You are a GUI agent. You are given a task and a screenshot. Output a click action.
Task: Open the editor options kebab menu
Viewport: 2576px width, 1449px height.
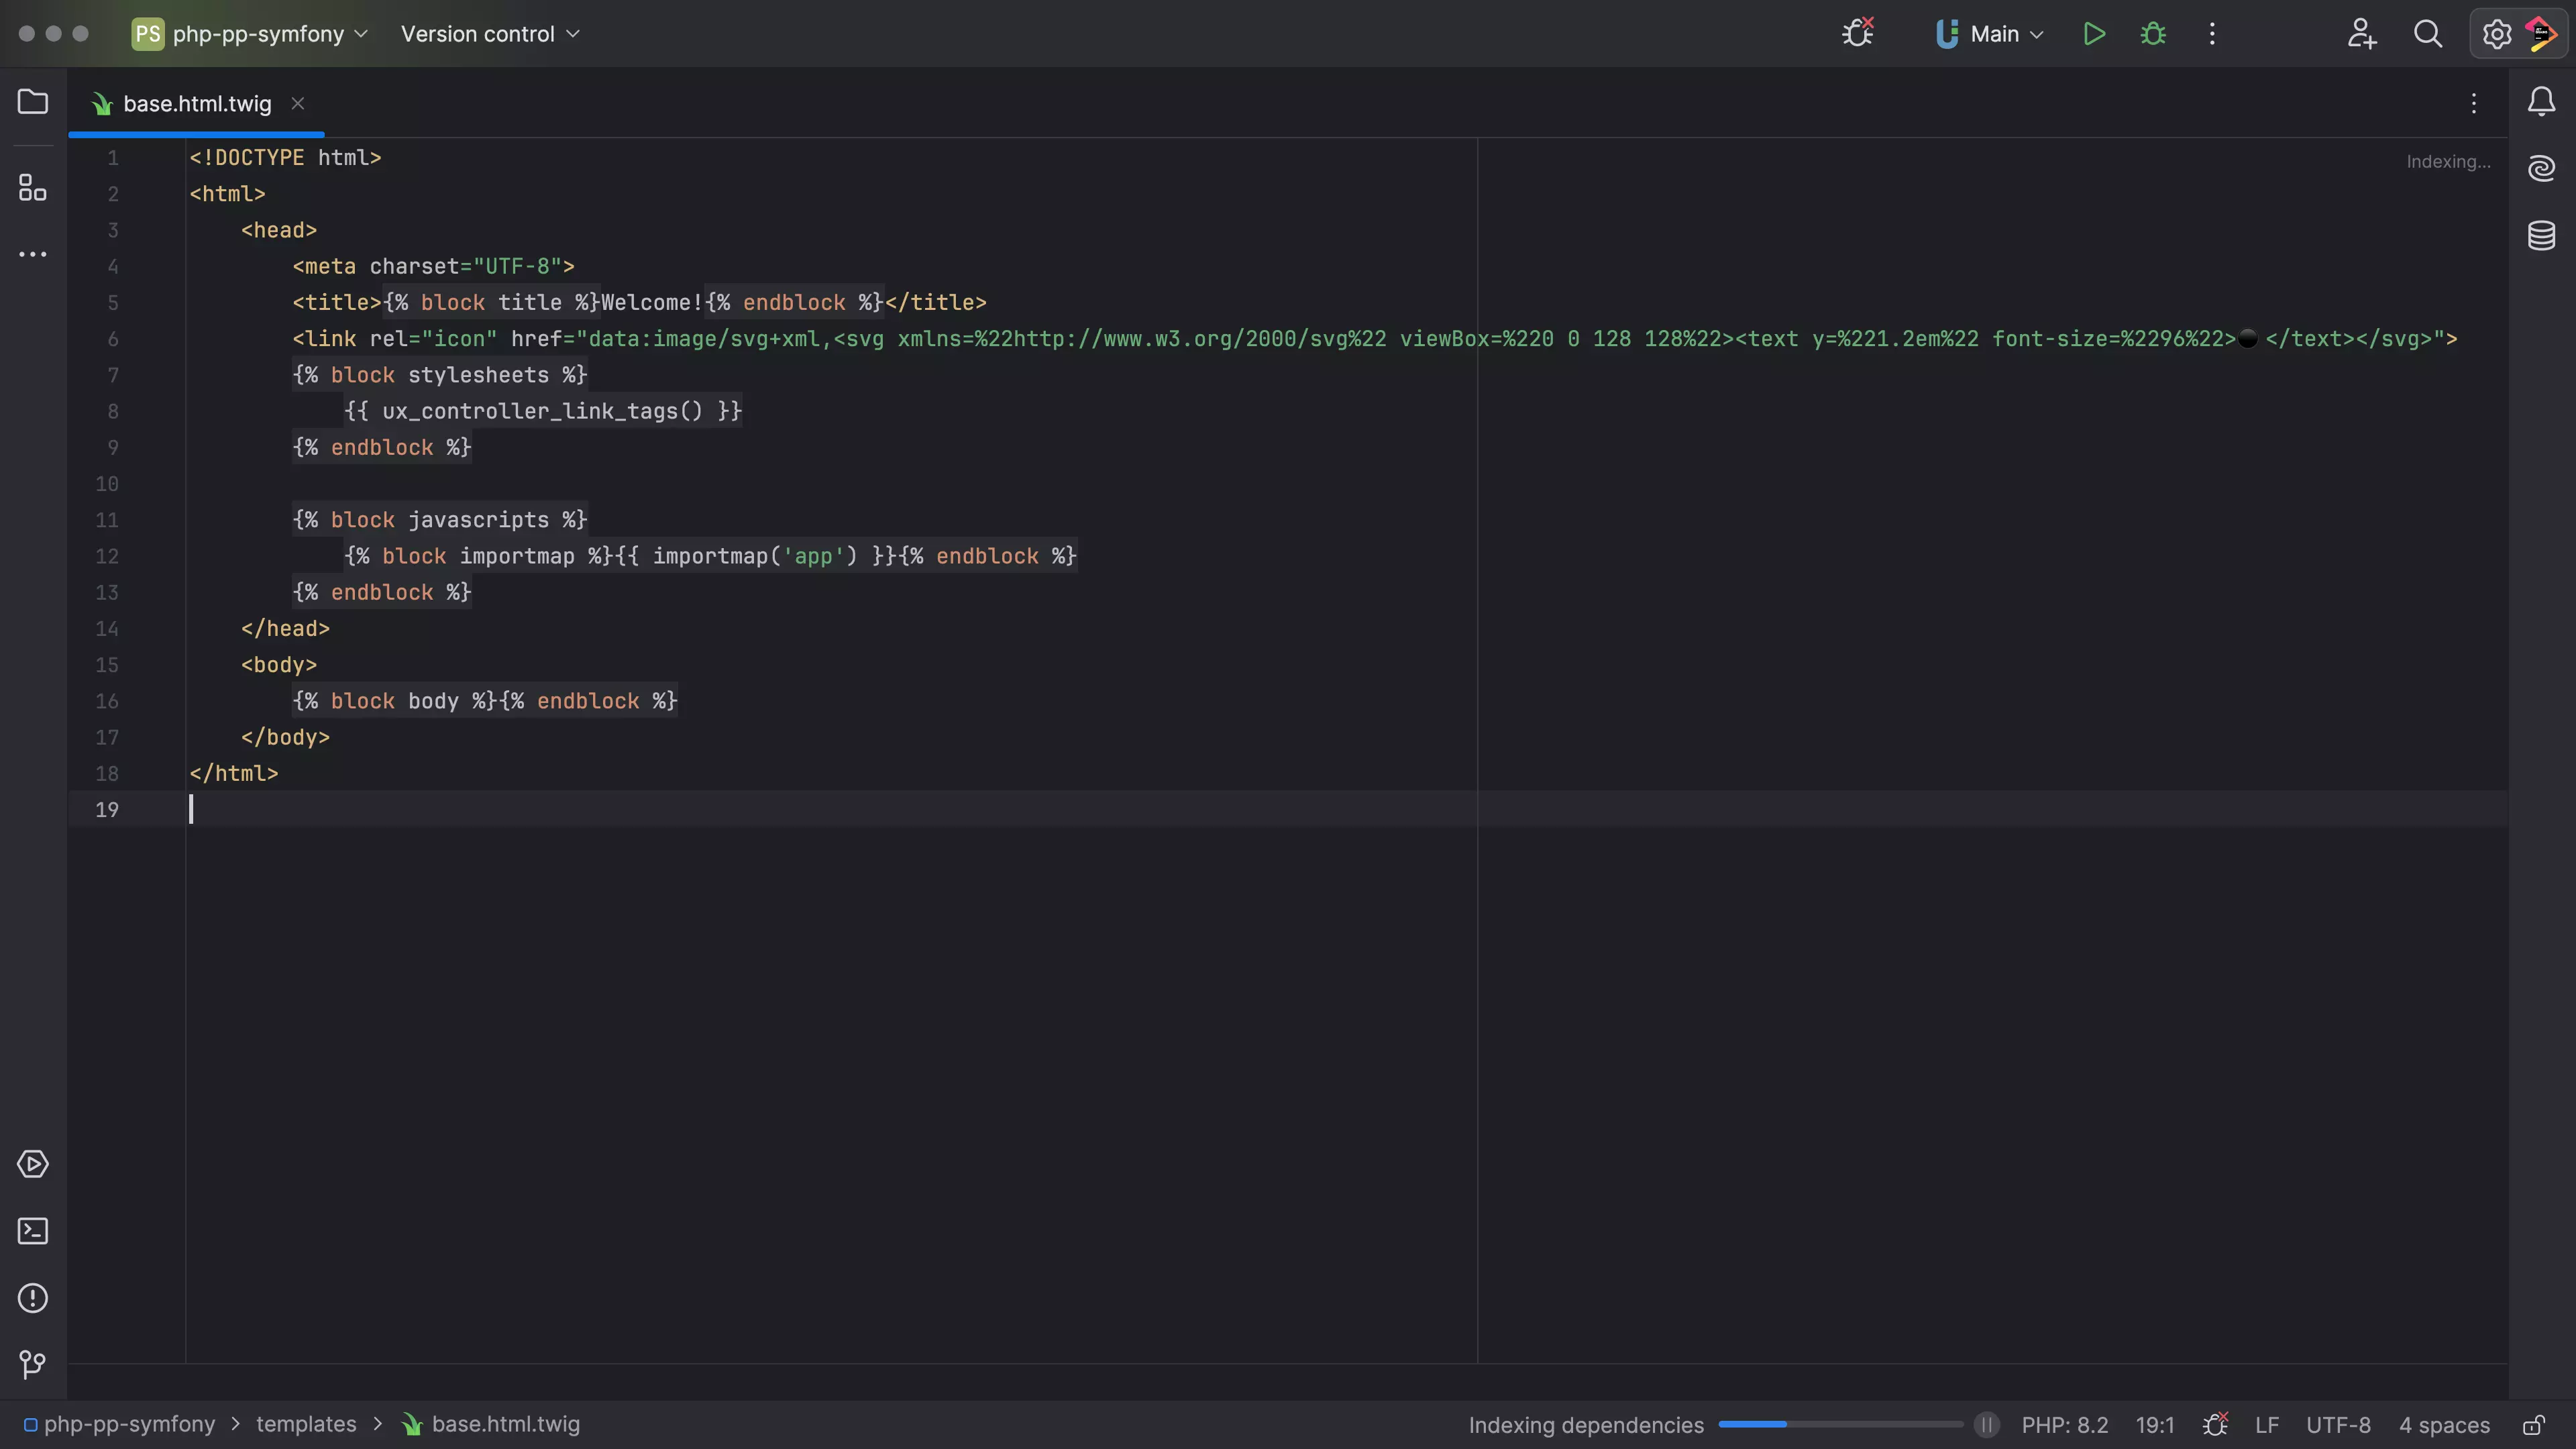[2473, 103]
